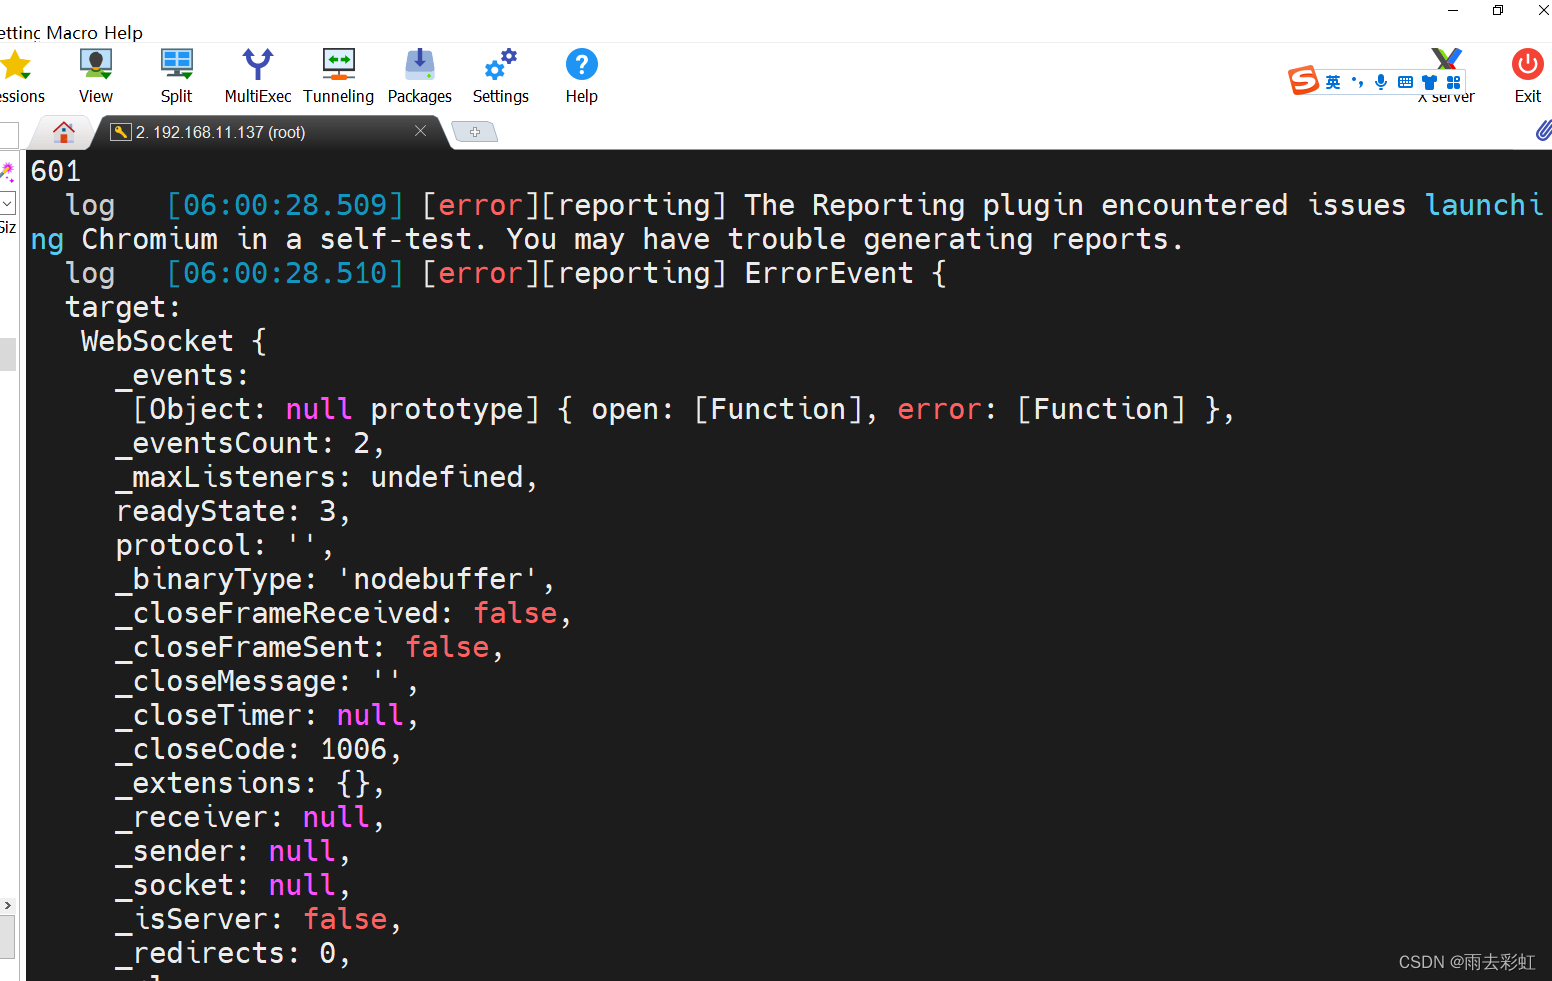The image size is (1552, 981).
Task: Expand the sidebar with the chevron arrow
Action: [8, 905]
